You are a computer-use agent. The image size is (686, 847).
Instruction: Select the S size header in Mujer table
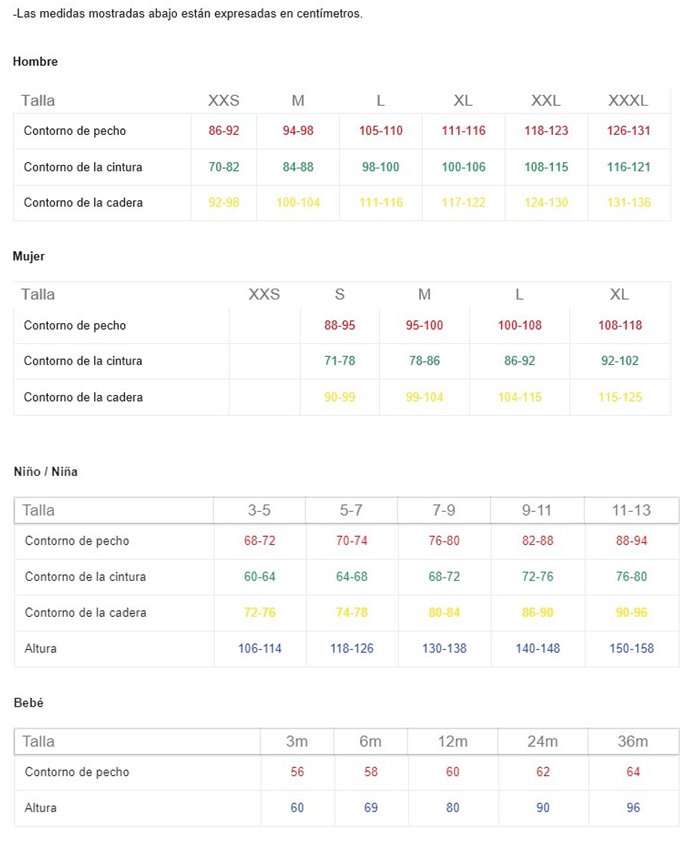340,294
